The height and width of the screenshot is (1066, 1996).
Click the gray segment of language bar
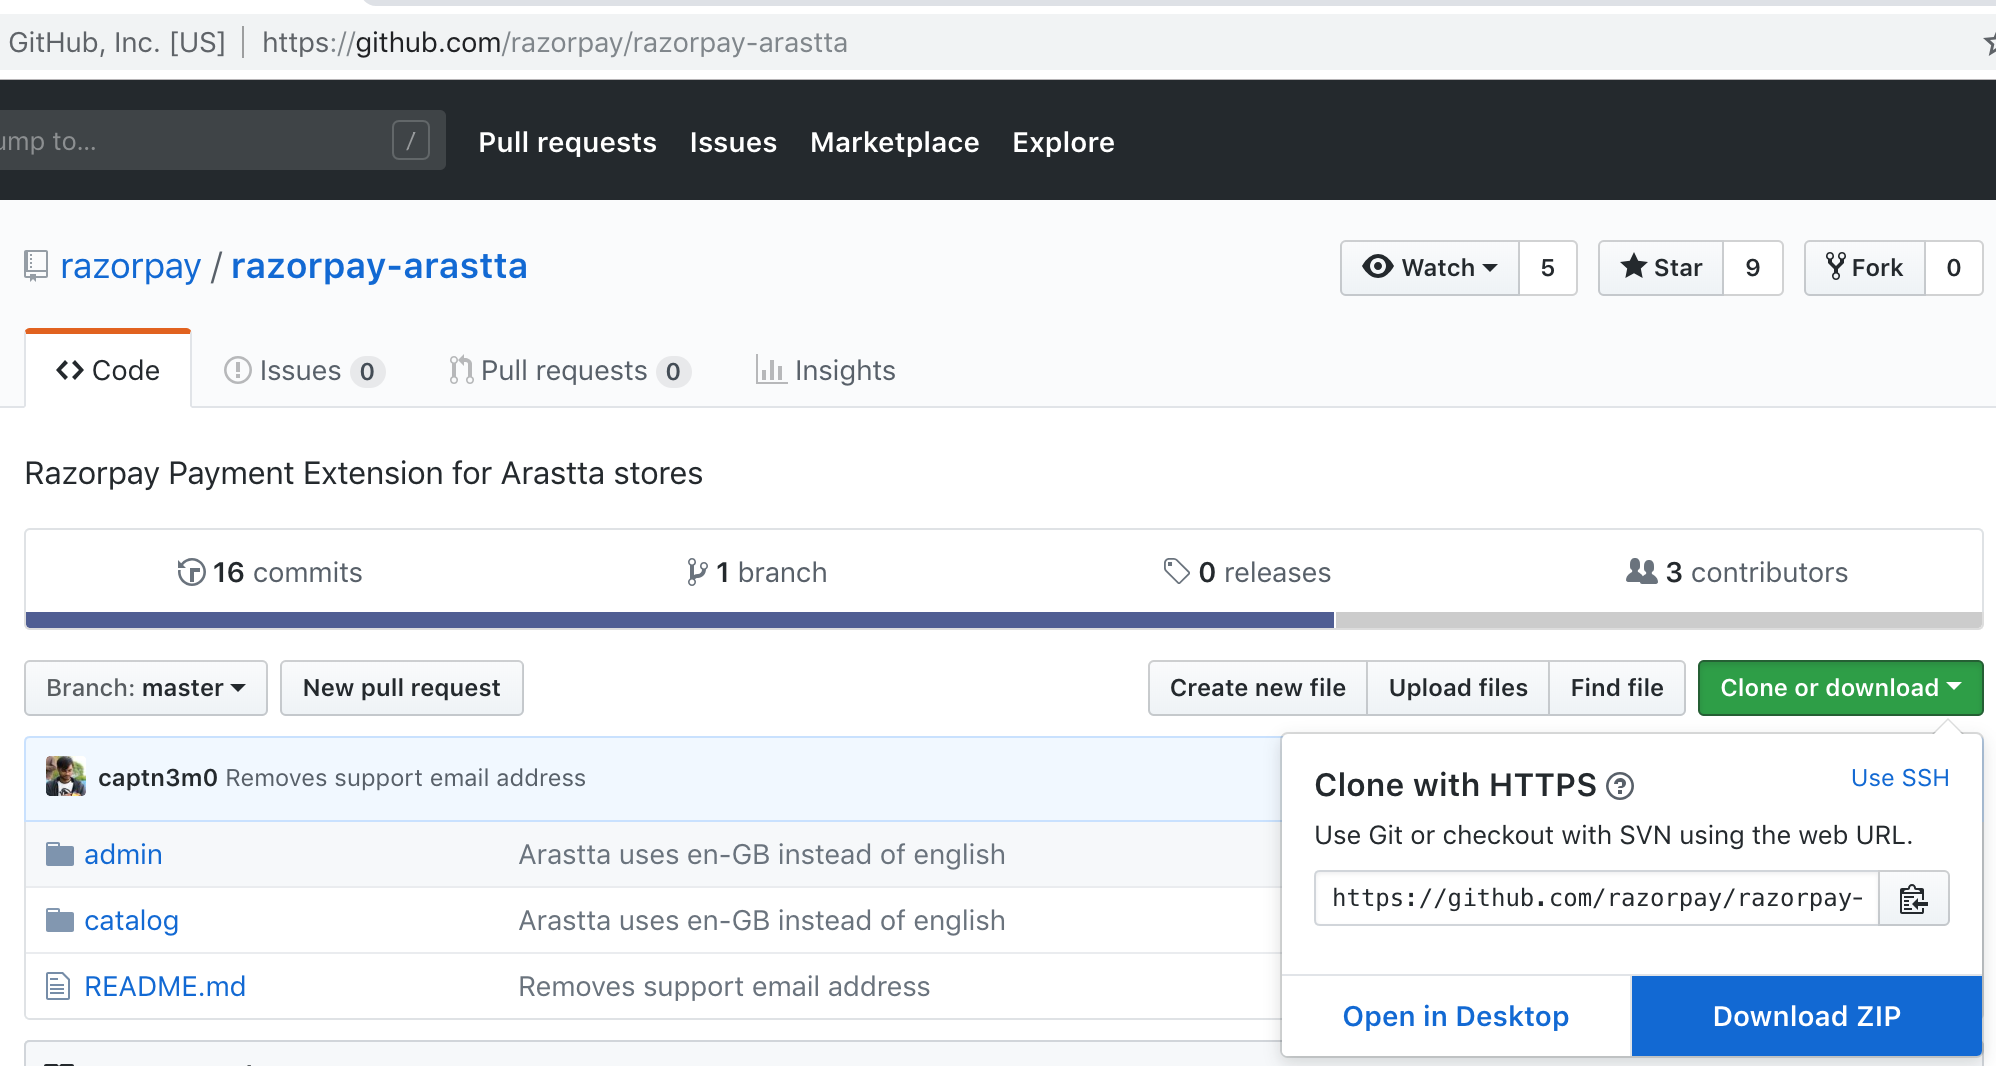(1659, 620)
